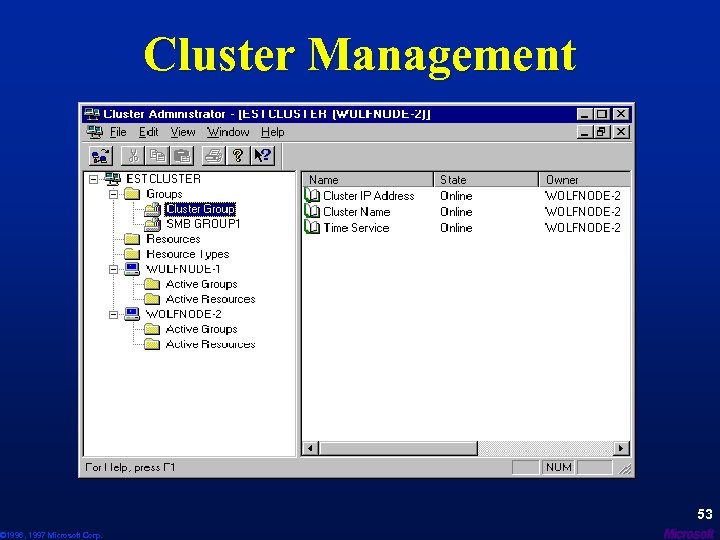This screenshot has width=720, height=540.
Task: Click the Groups folder icon
Action: 132,194
